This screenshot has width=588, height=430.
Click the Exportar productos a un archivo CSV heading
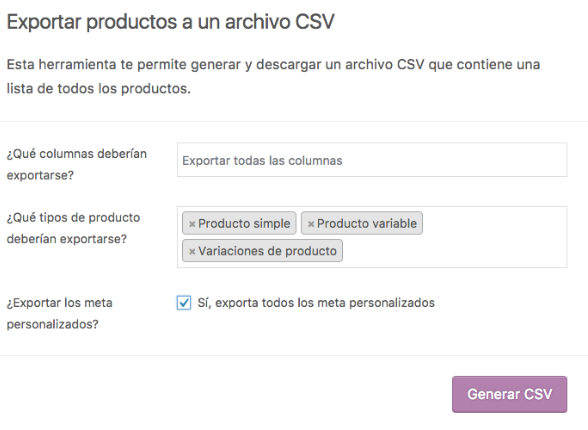[x=171, y=22]
